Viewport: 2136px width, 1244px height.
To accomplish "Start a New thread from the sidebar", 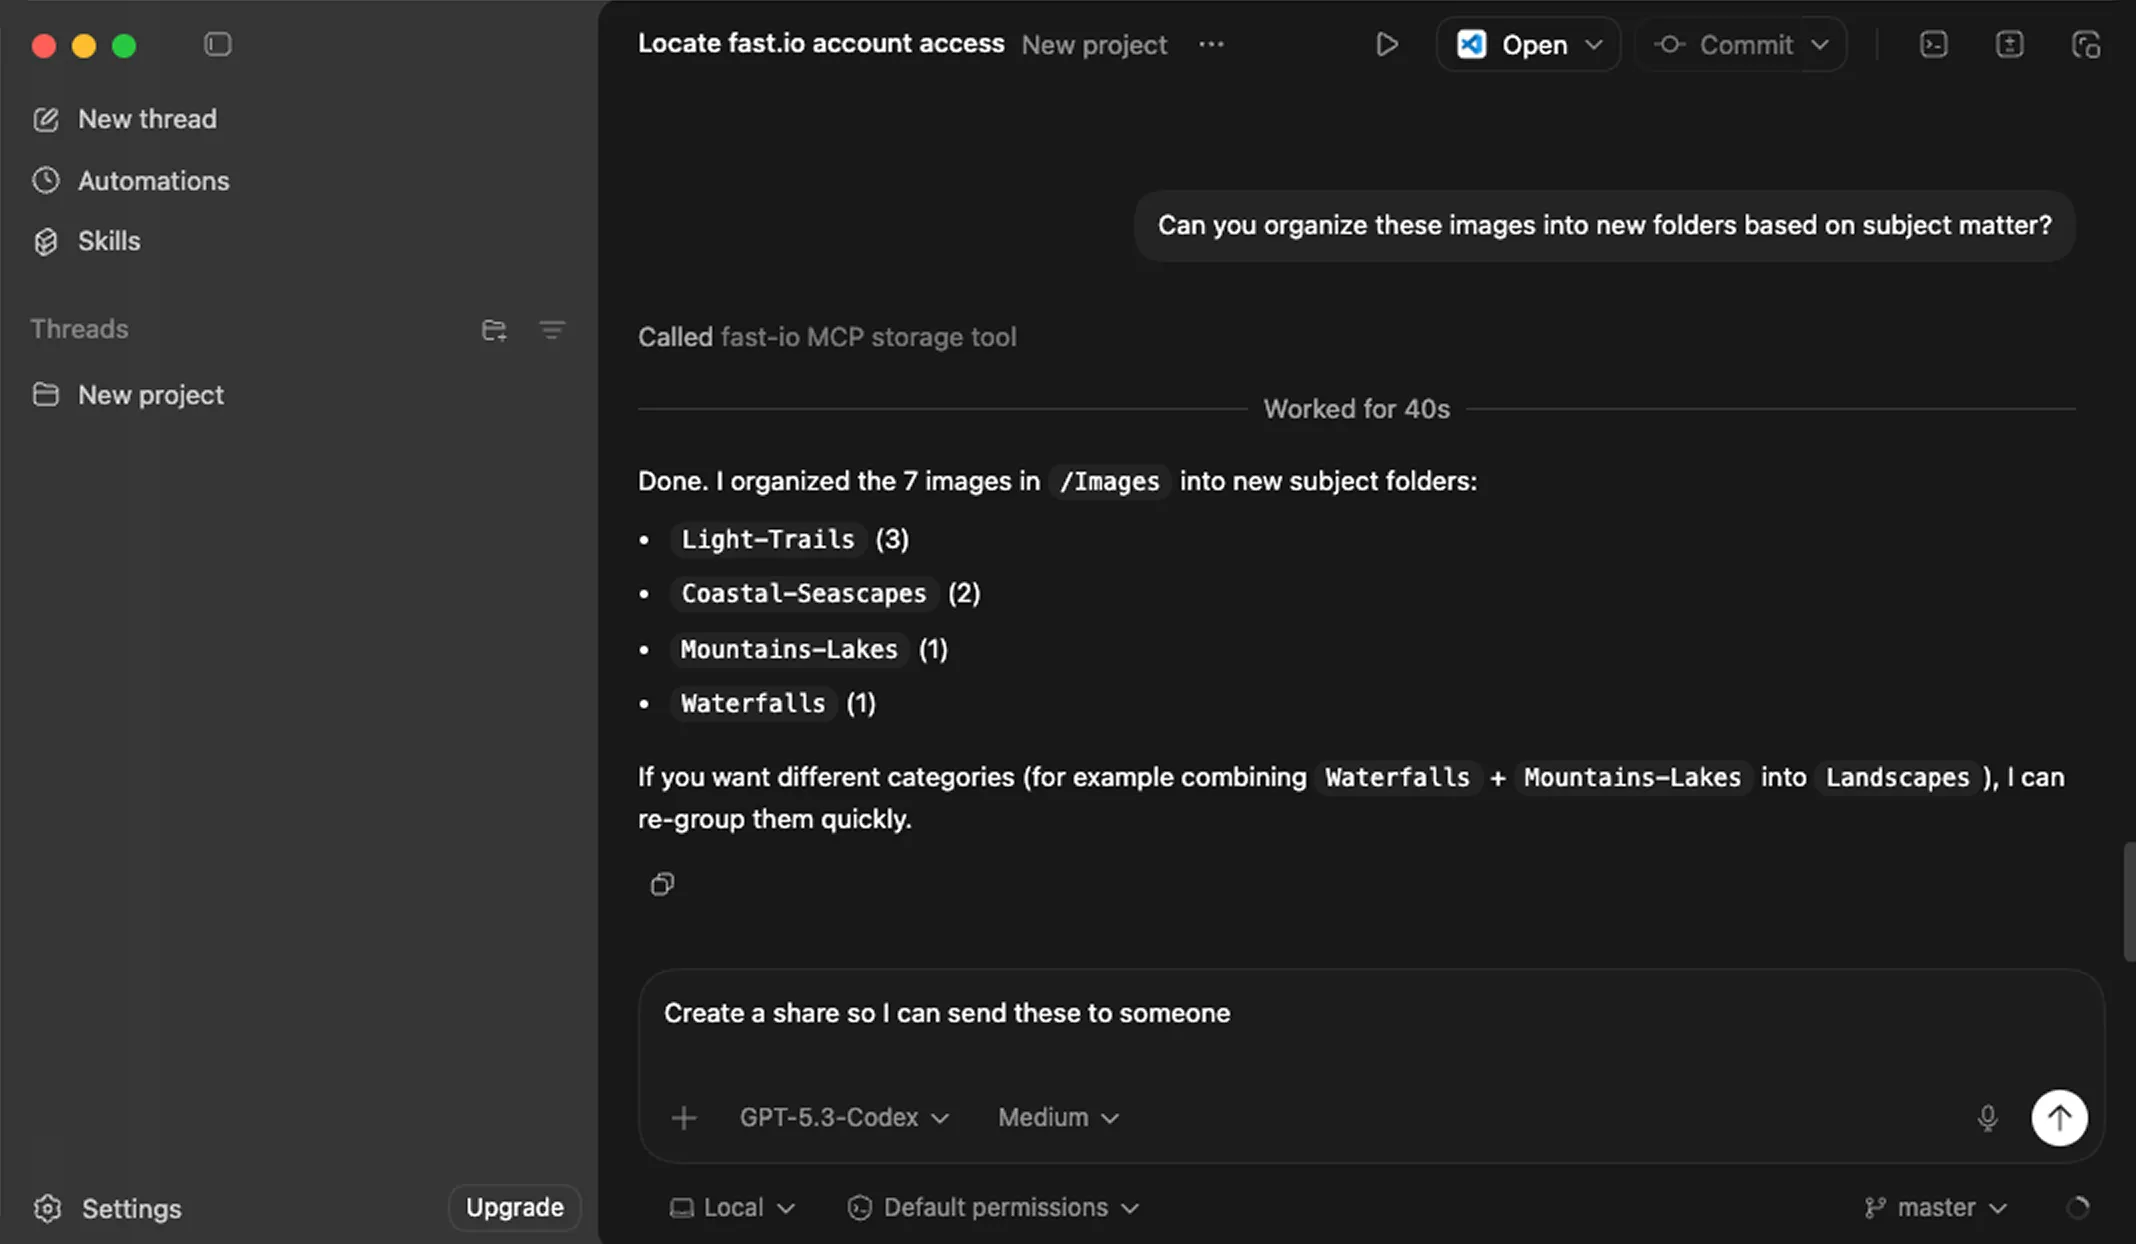I will pyautogui.click(x=146, y=119).
